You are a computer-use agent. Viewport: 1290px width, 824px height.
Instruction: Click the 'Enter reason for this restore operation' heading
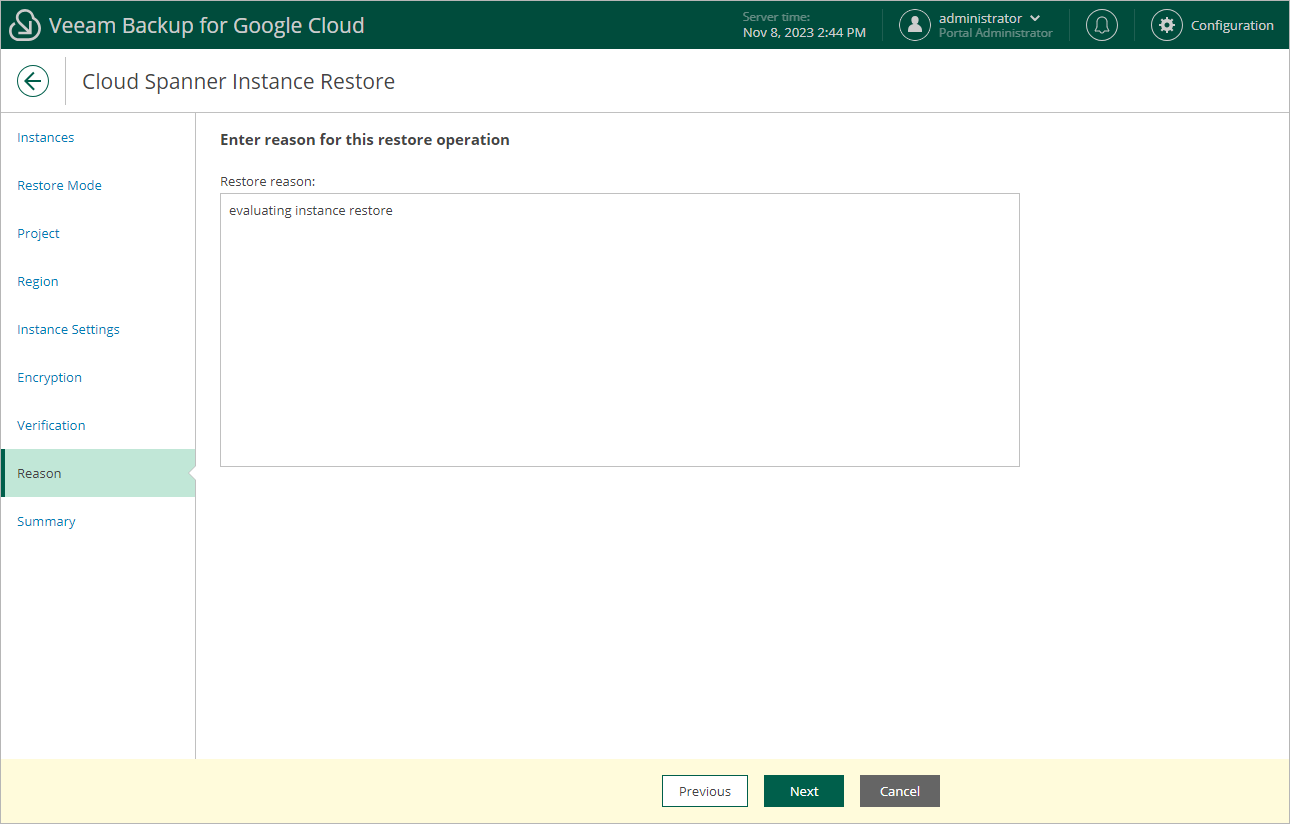click(365, 140)
